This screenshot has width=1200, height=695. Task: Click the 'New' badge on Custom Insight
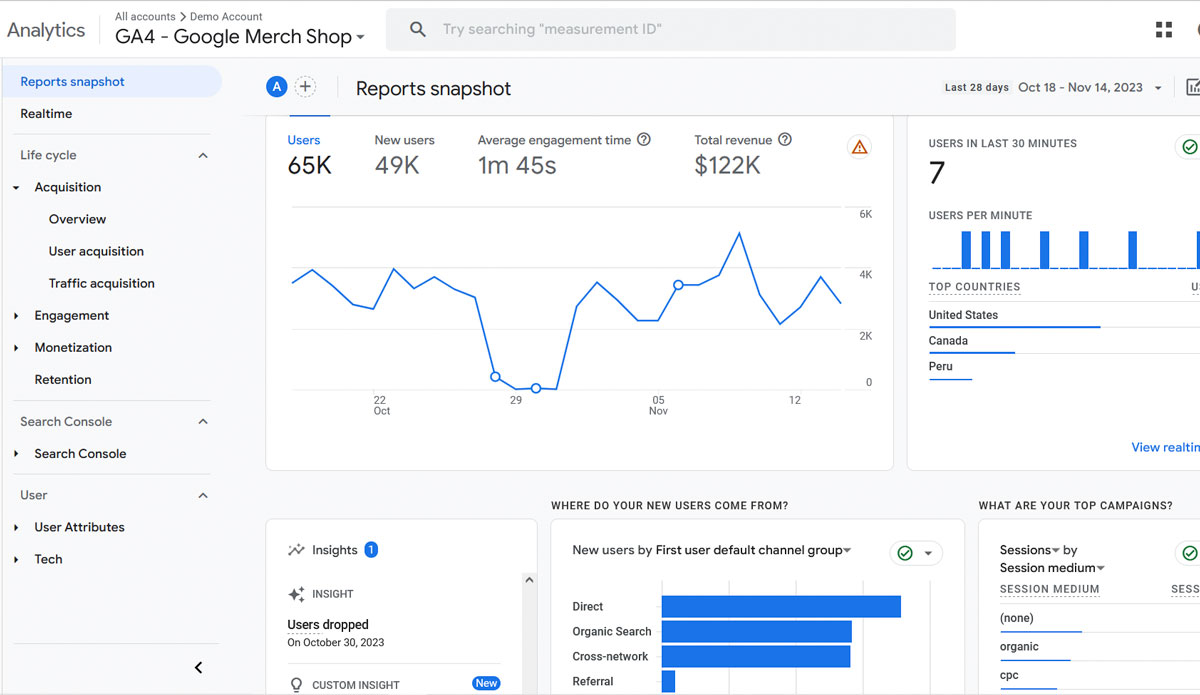(486, 684)
